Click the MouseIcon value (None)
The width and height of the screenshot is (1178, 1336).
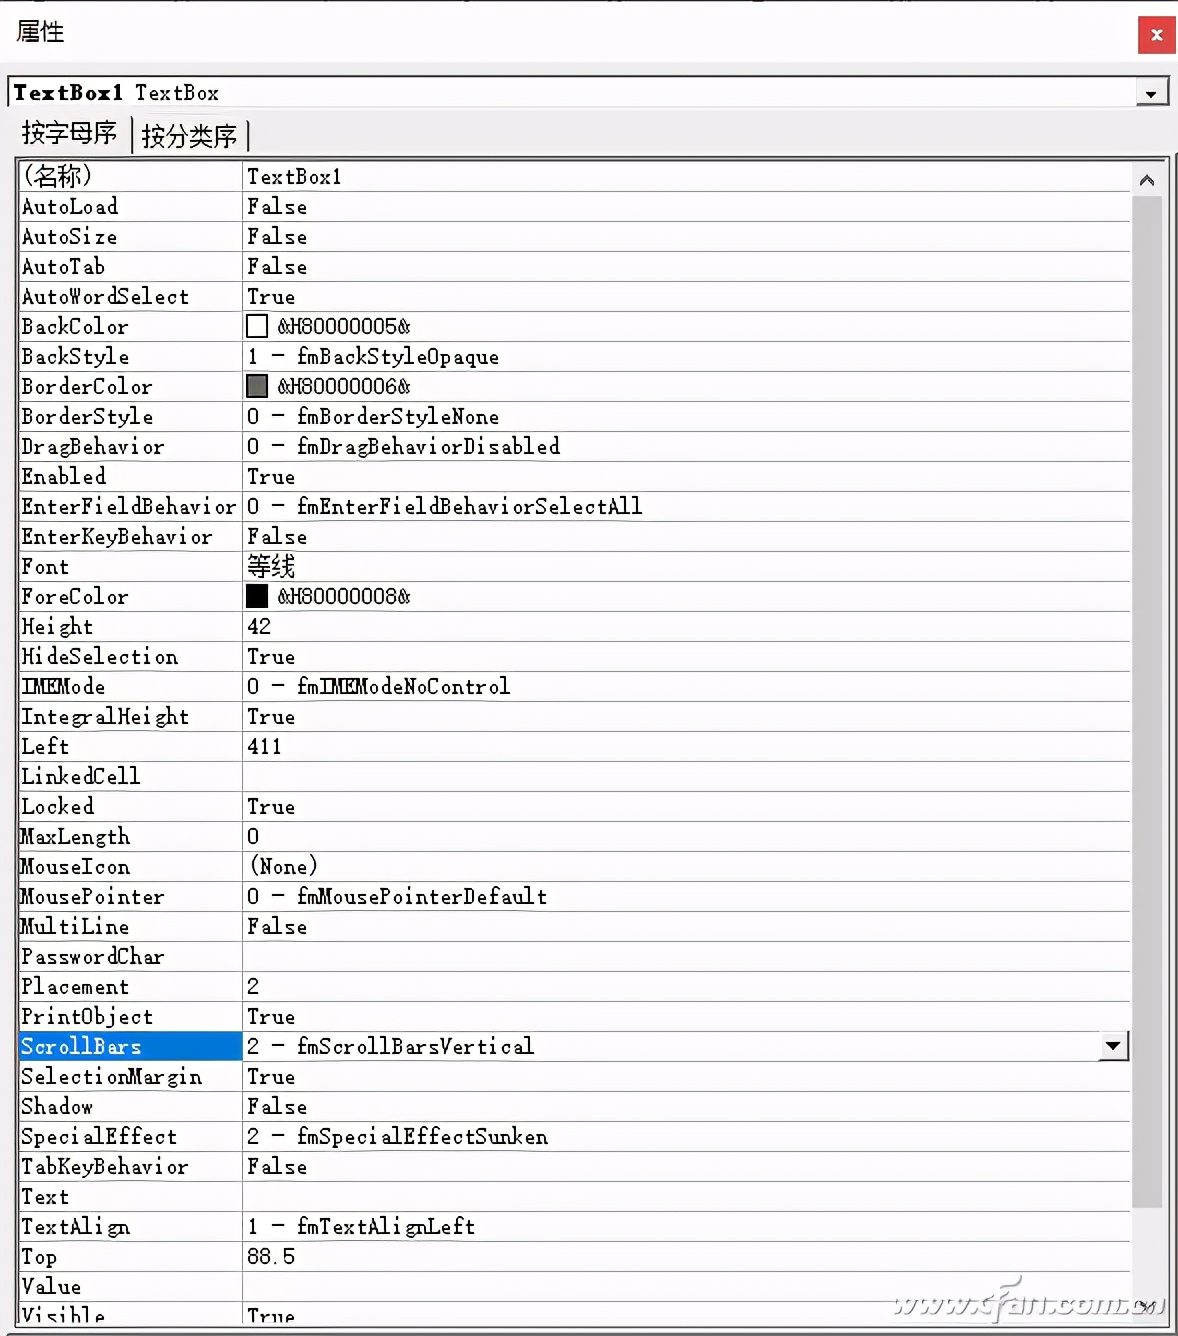pyautogui.click(x=284, y=866)
